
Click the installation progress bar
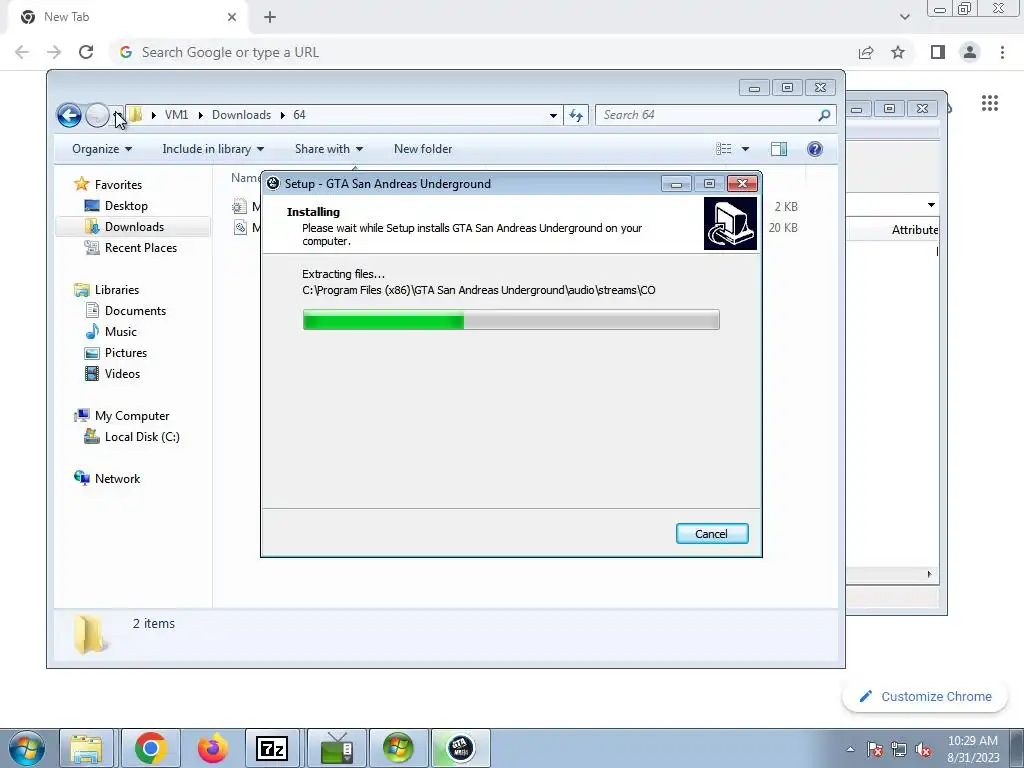pos(511,320)
